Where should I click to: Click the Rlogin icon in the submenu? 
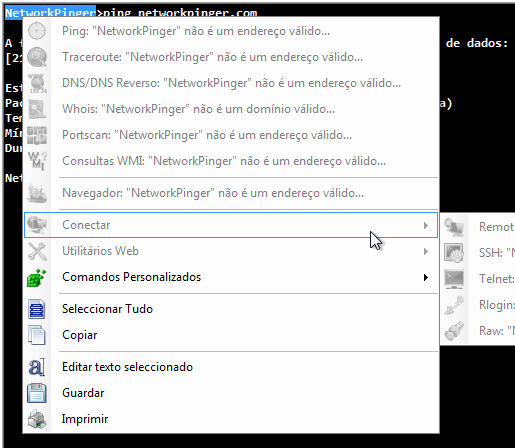pyautogui.click(x=454, y=305)
